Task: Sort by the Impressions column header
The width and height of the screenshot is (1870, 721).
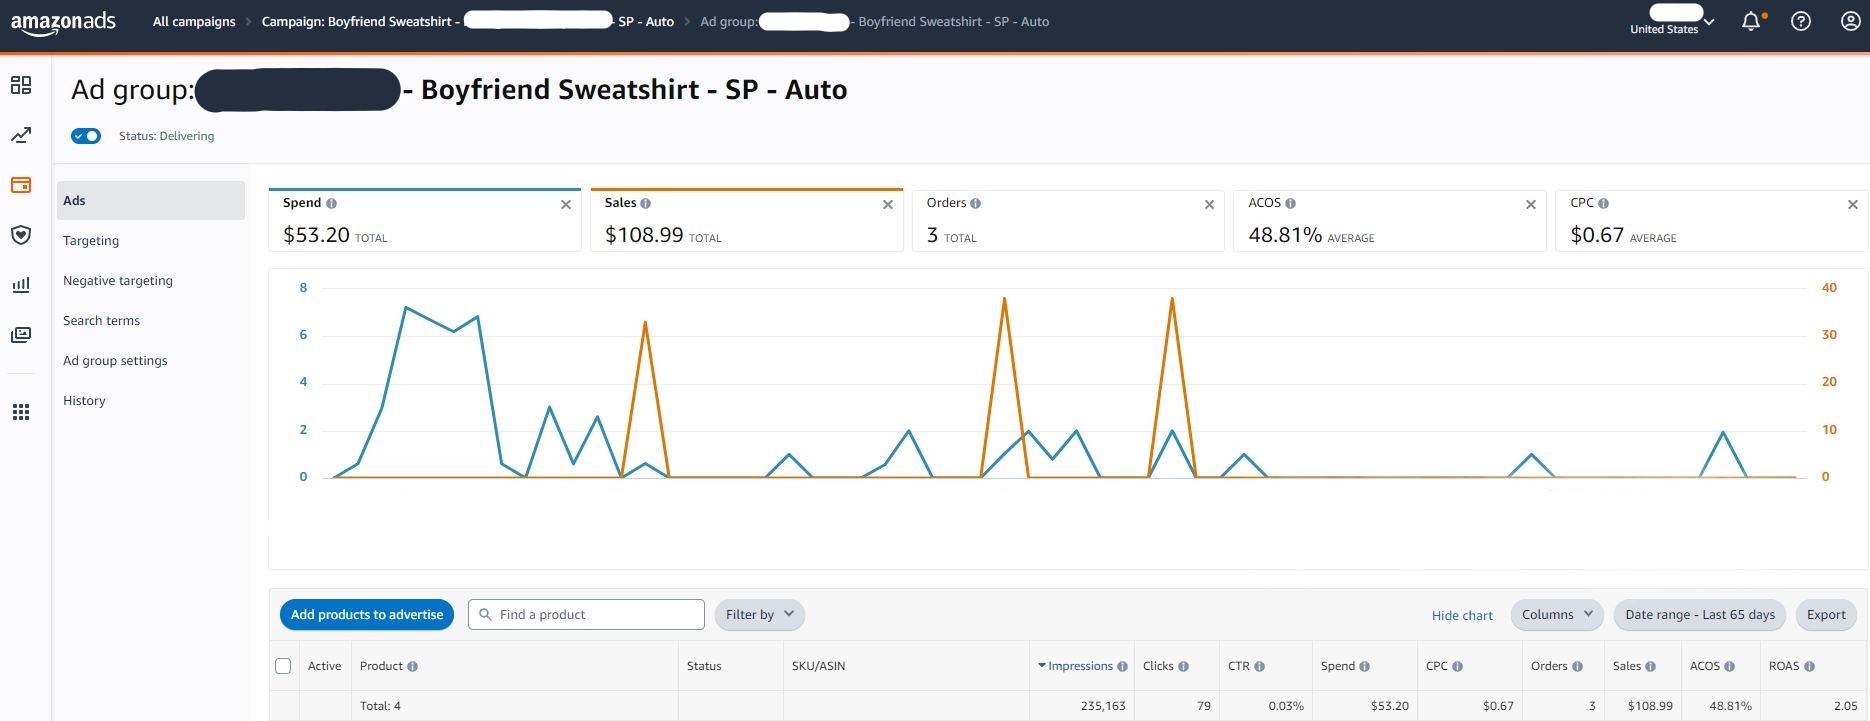Action: tap(1080, 666)
